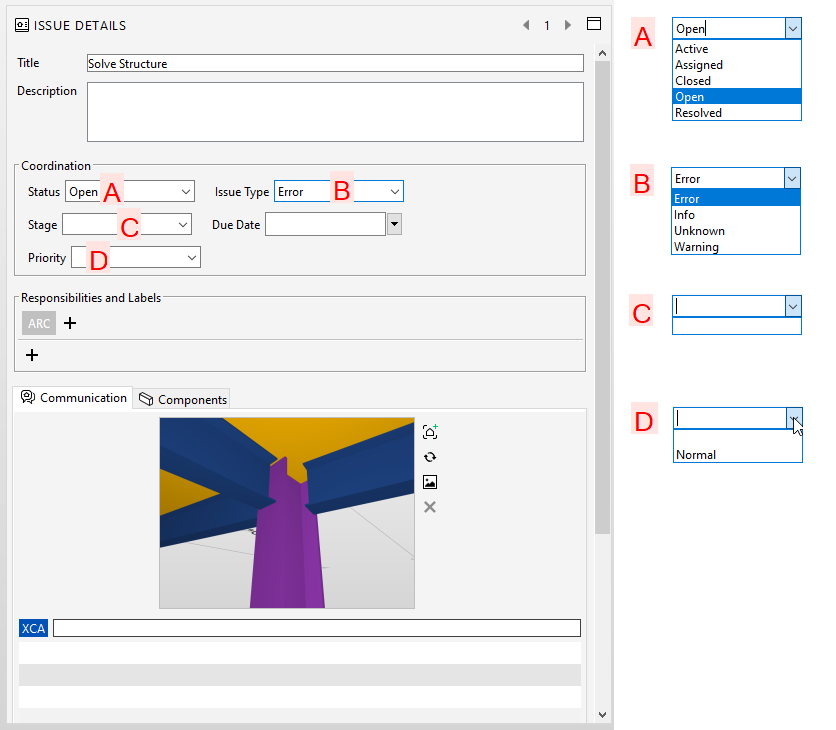Click the panel layout icon in the header
The height and width of the screenshot is (730, 836).
pos(594,23)
